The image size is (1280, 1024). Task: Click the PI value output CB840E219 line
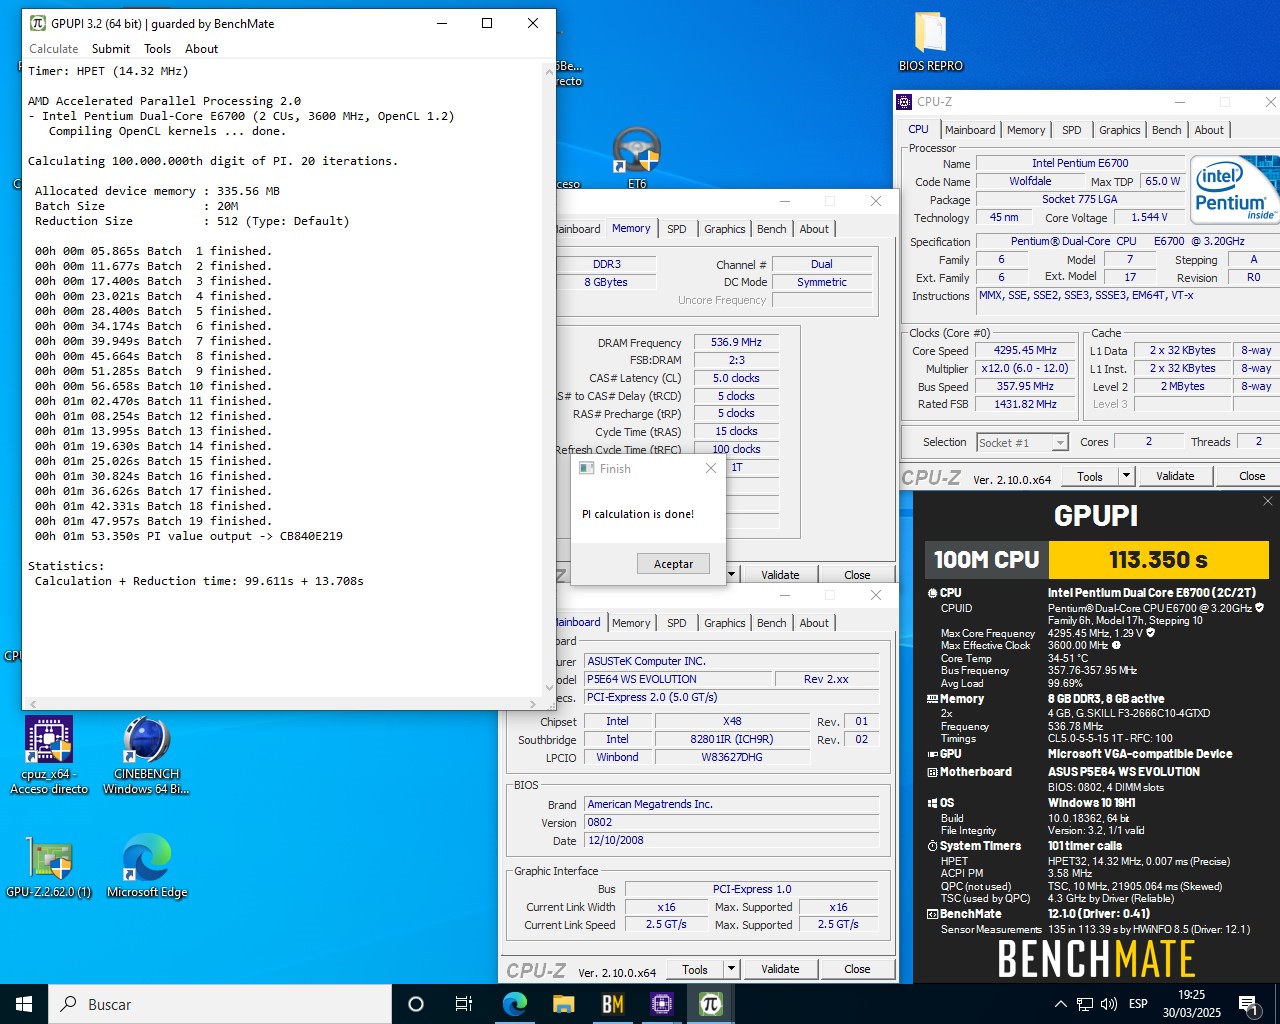pyautogui.click(x=189, y=536)
